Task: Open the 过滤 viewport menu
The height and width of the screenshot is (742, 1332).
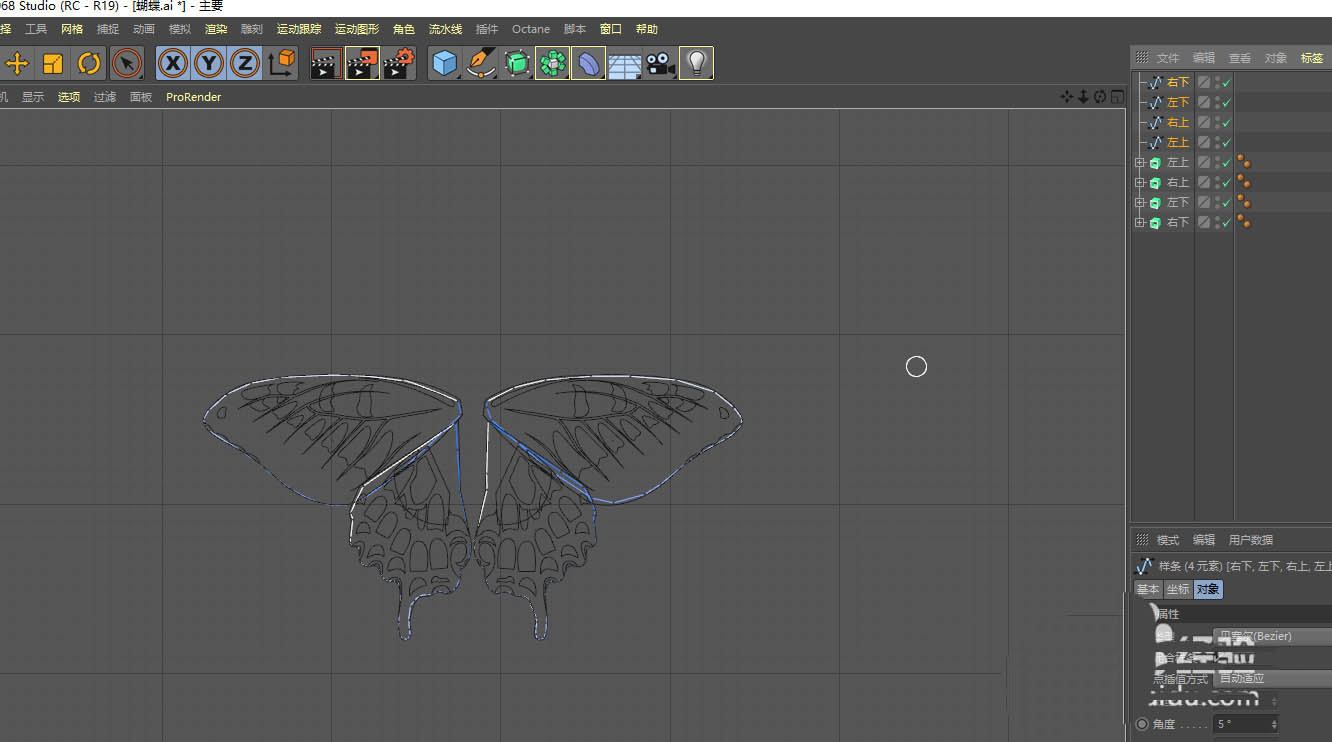Action: (105, 97)
